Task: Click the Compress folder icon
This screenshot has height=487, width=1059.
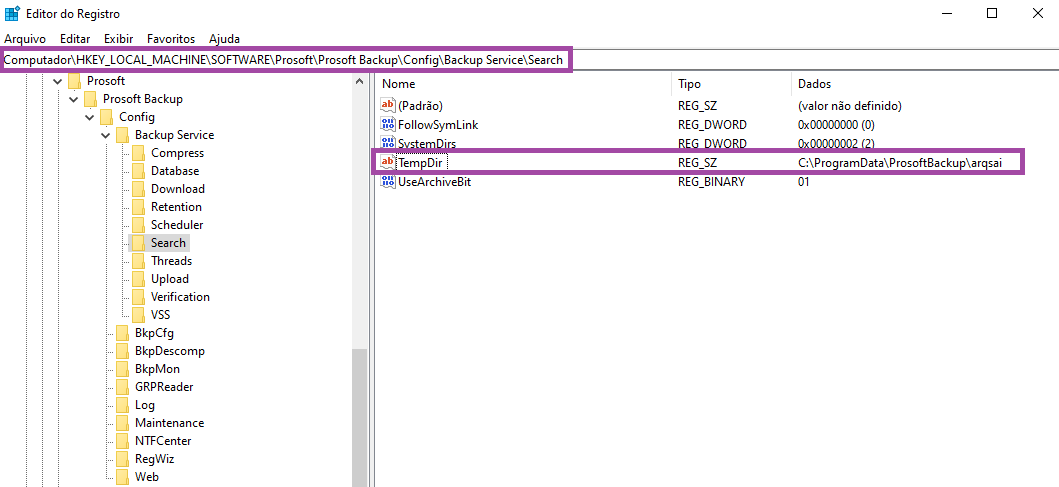Action: 138,153
